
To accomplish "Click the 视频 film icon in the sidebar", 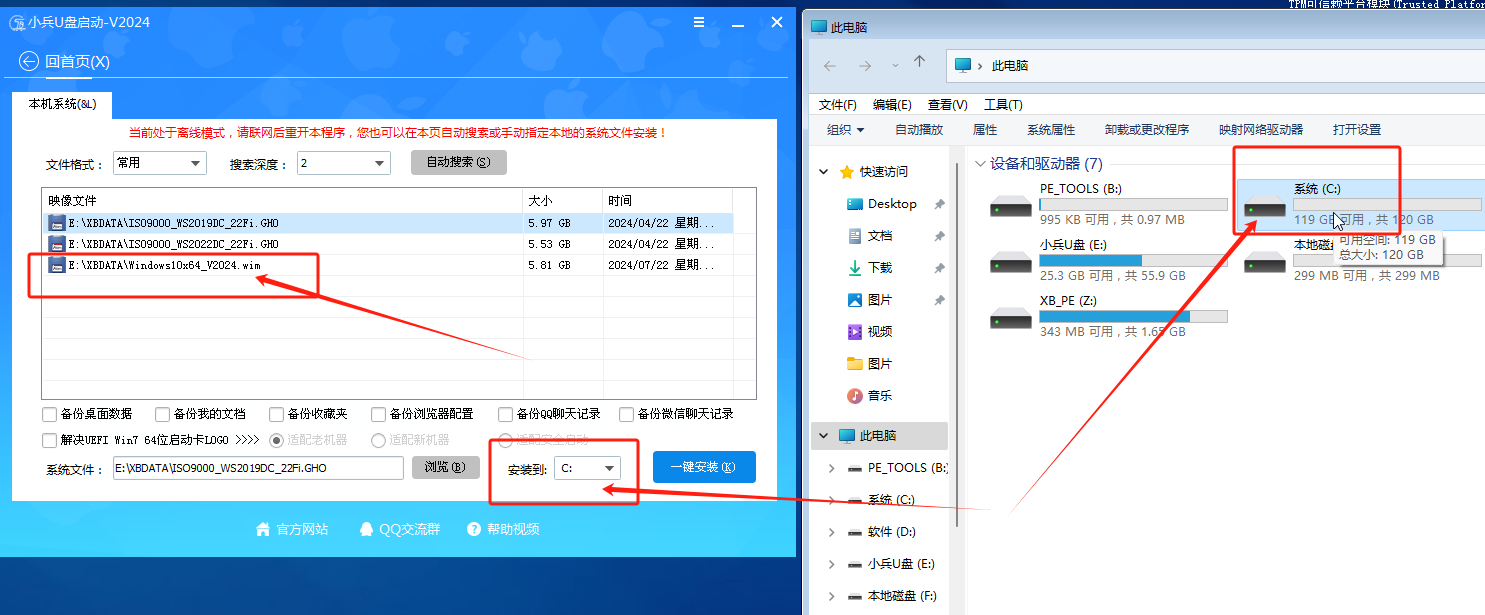I will click(x=855, y=332).
